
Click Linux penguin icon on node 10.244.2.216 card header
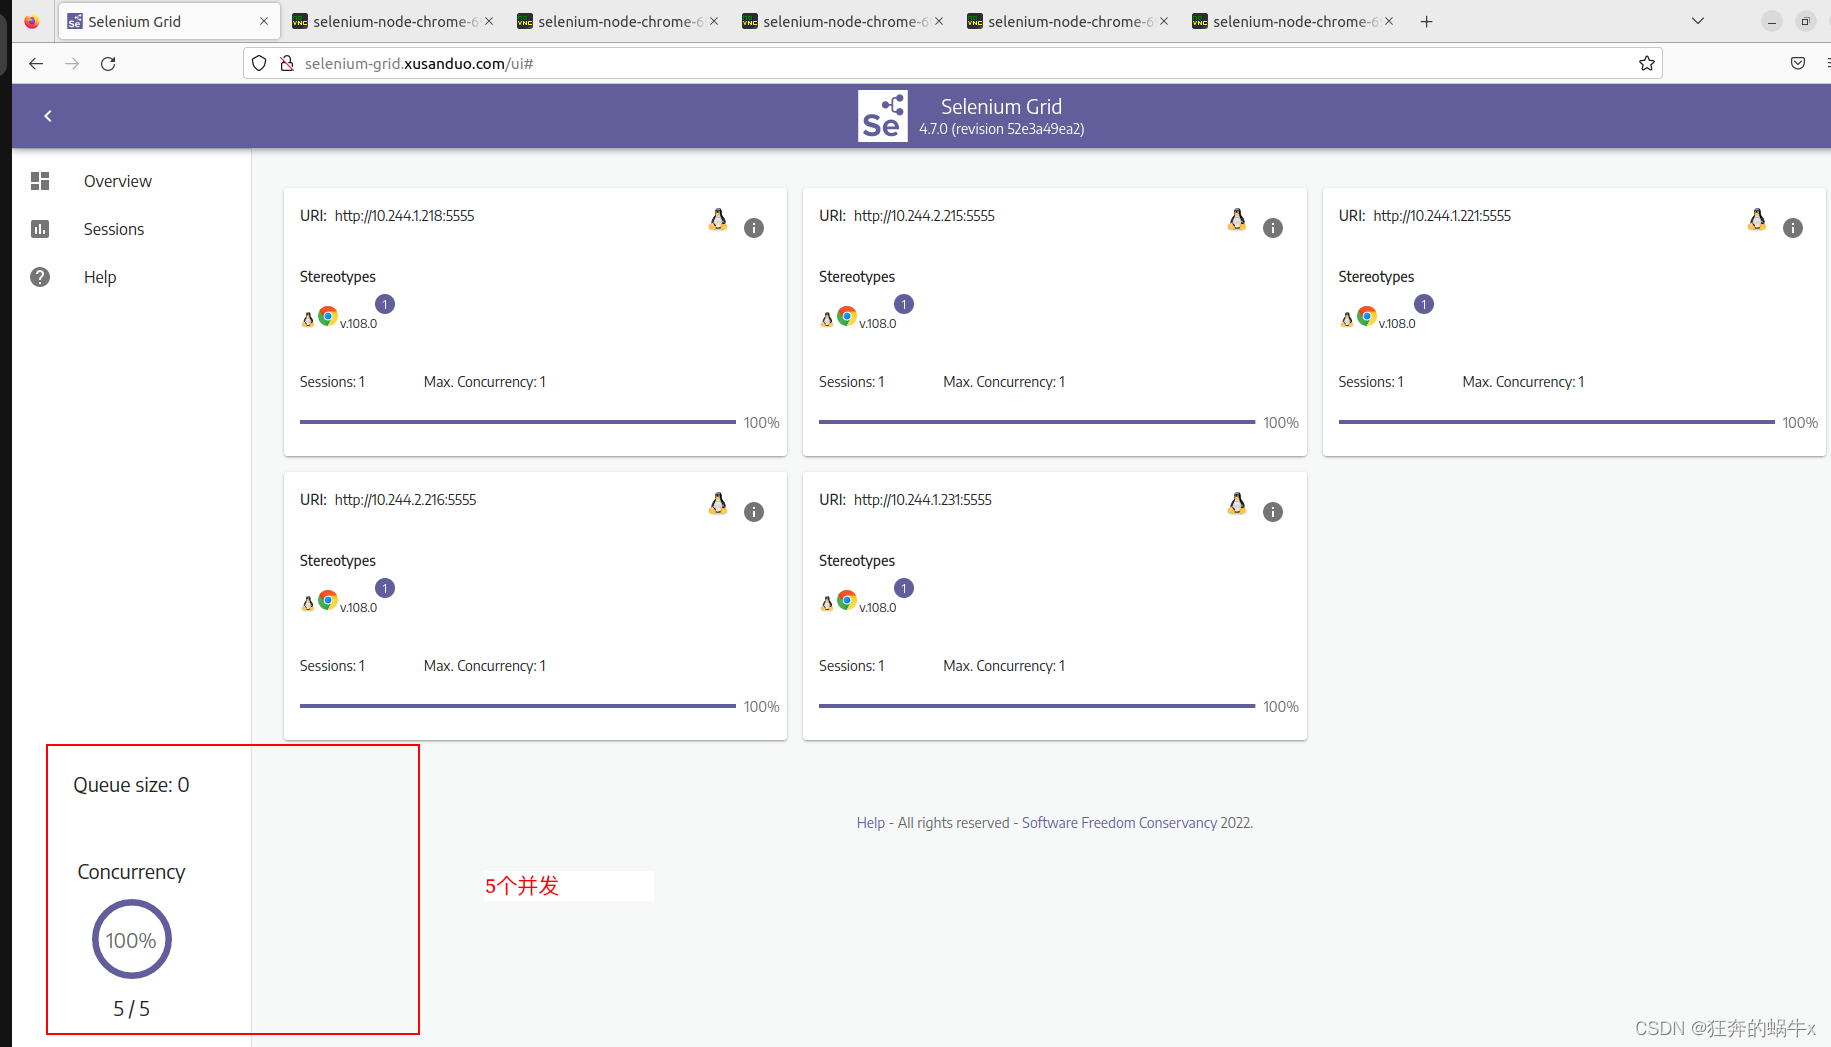718,503
